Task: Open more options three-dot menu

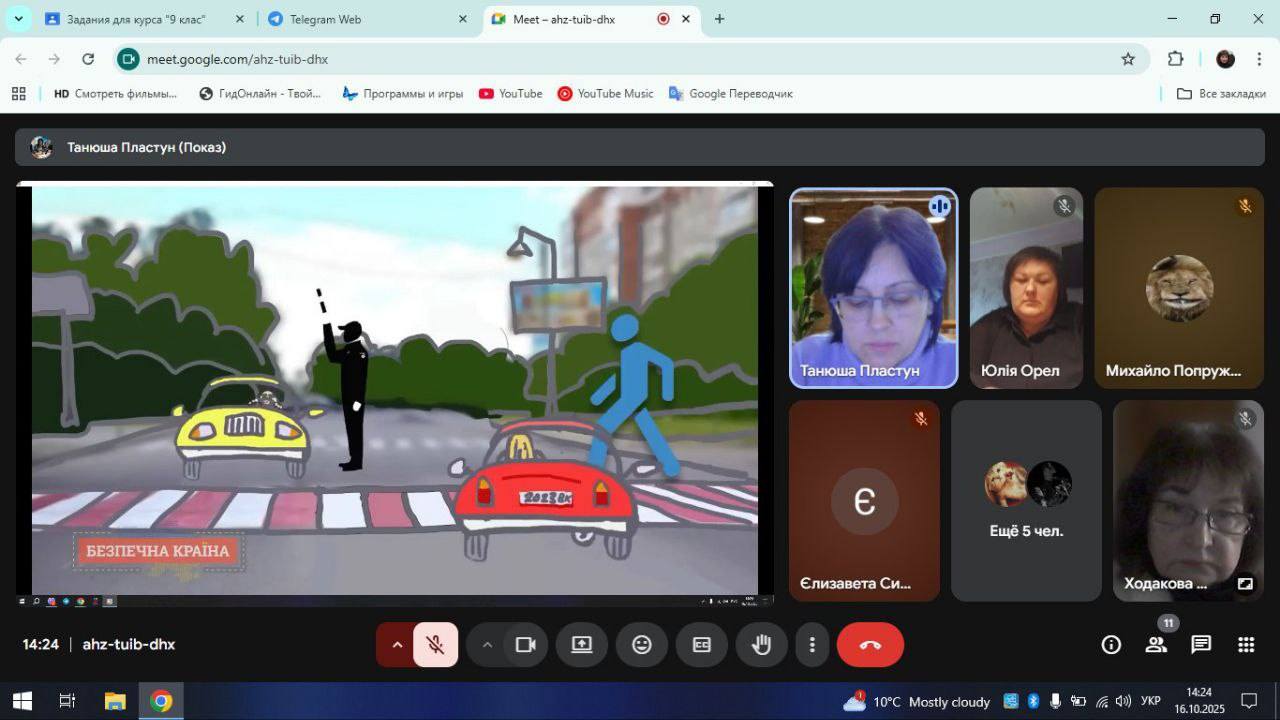Action: (x=813, y=645)
